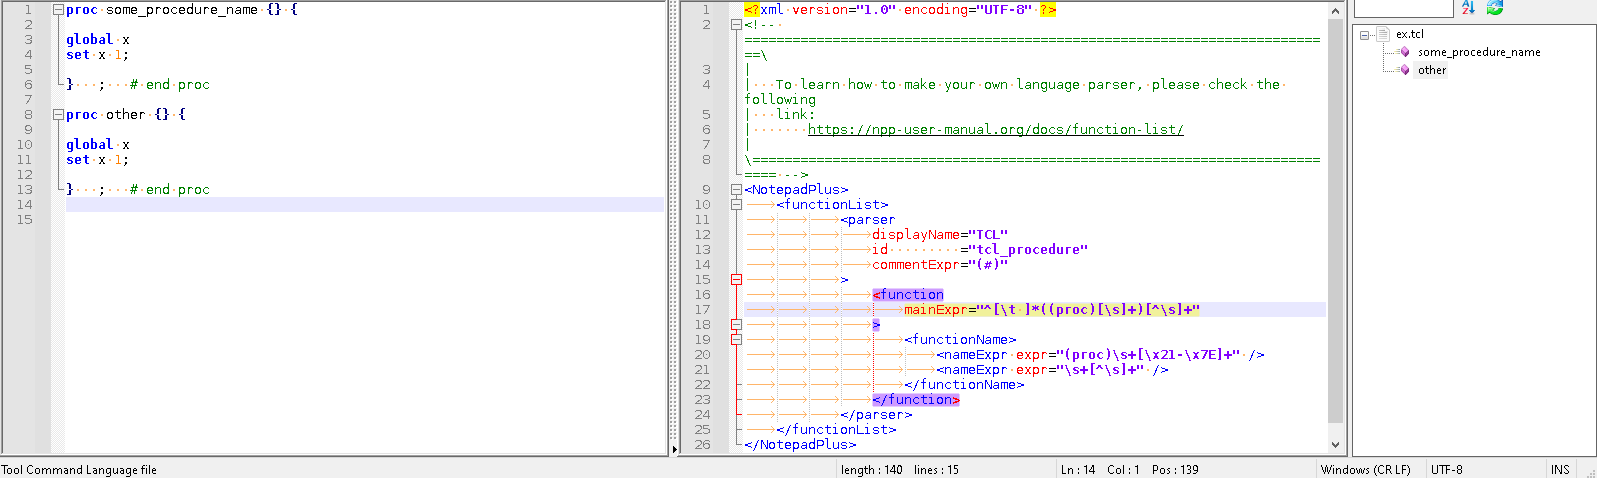This screenshot has width=1597, height=478.
Task: Collapse the functionName tag at line 19
Action: pos(737,340)
